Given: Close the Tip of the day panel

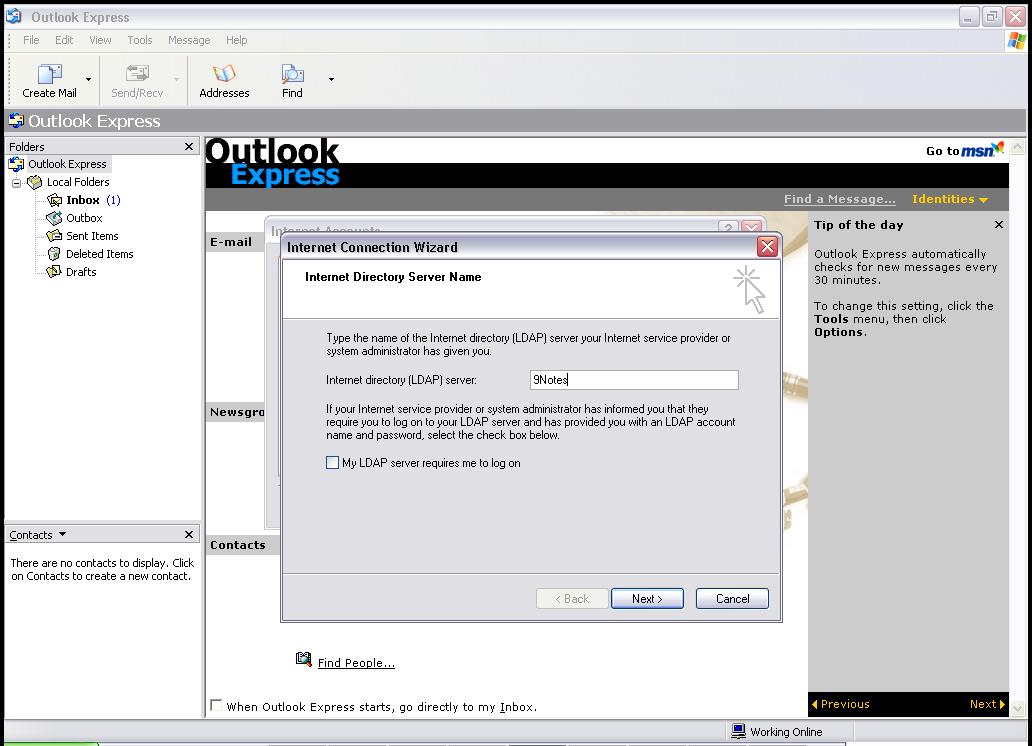Looking at the screenshot, I should 998,225.
